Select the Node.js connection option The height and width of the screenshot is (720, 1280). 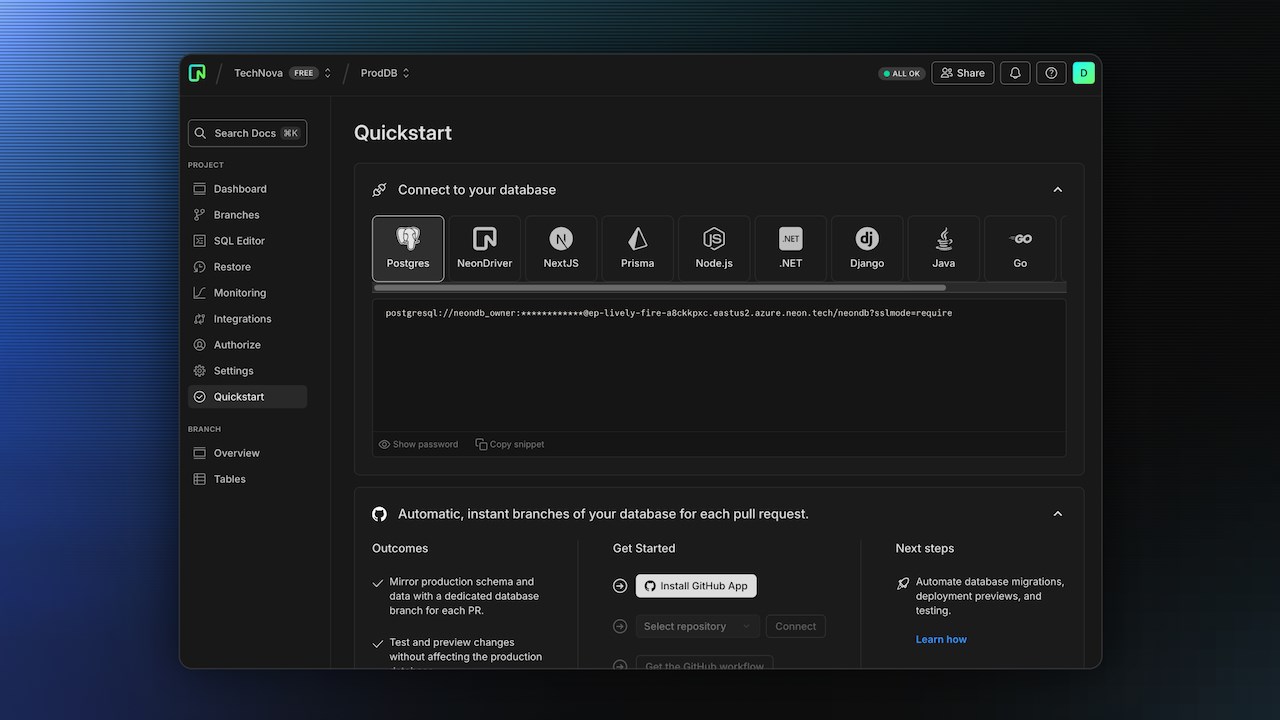point(714,249)
